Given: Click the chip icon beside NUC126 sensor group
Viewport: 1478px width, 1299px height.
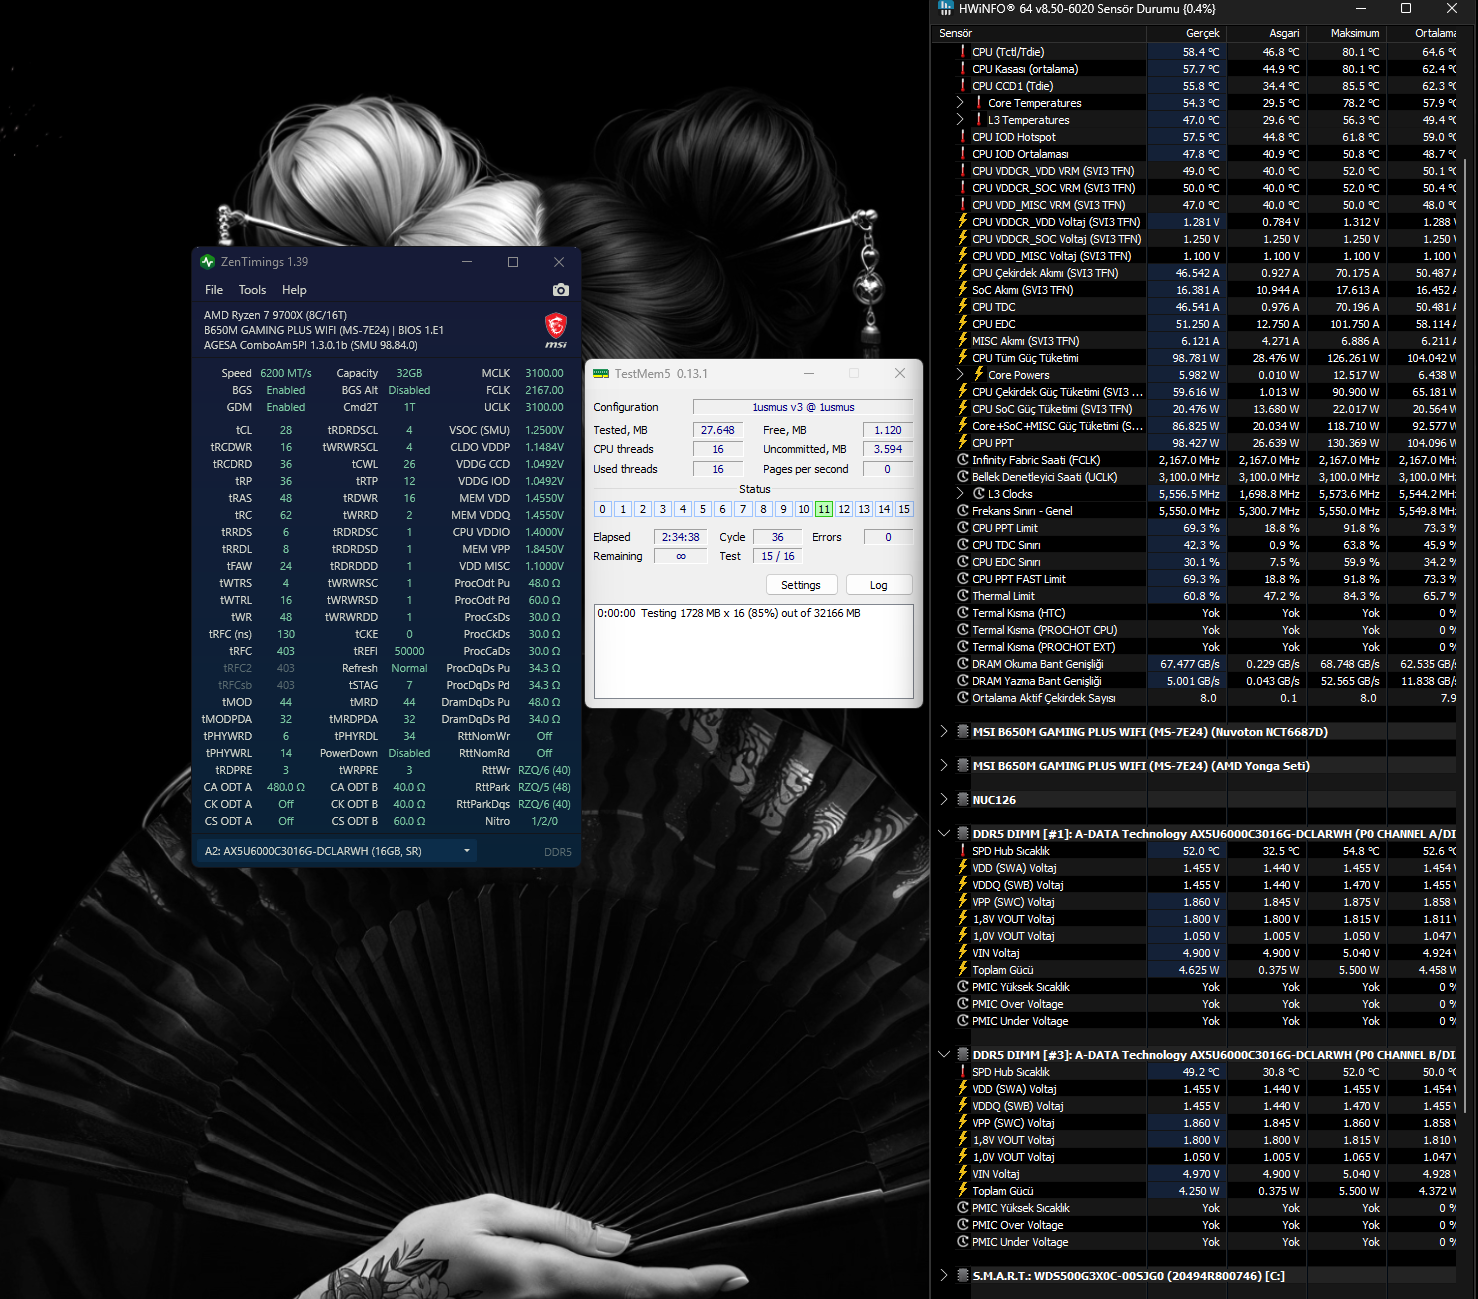Looking at the screenshot, I should [963, 800].
